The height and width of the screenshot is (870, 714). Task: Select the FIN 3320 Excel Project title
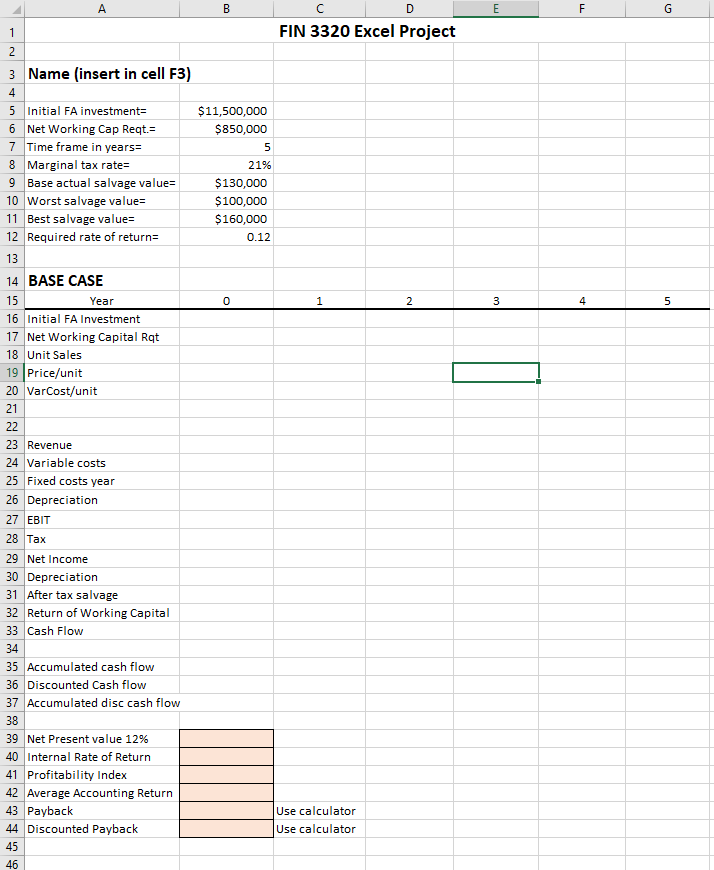[367, 31]
